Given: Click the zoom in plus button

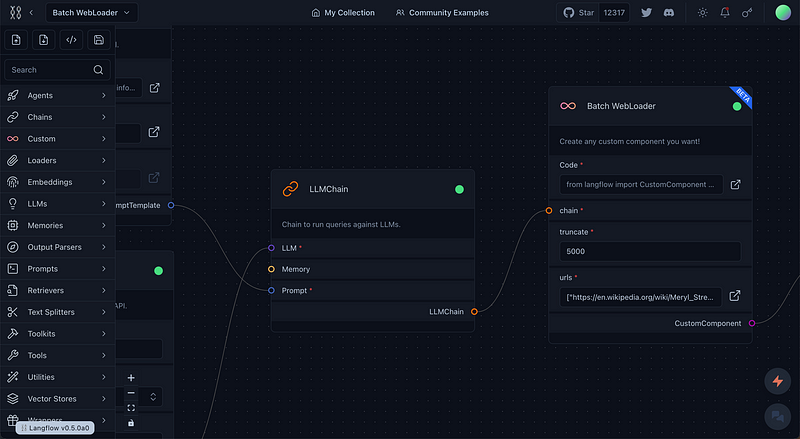Looking at the screenshot, I should [131, 378].
